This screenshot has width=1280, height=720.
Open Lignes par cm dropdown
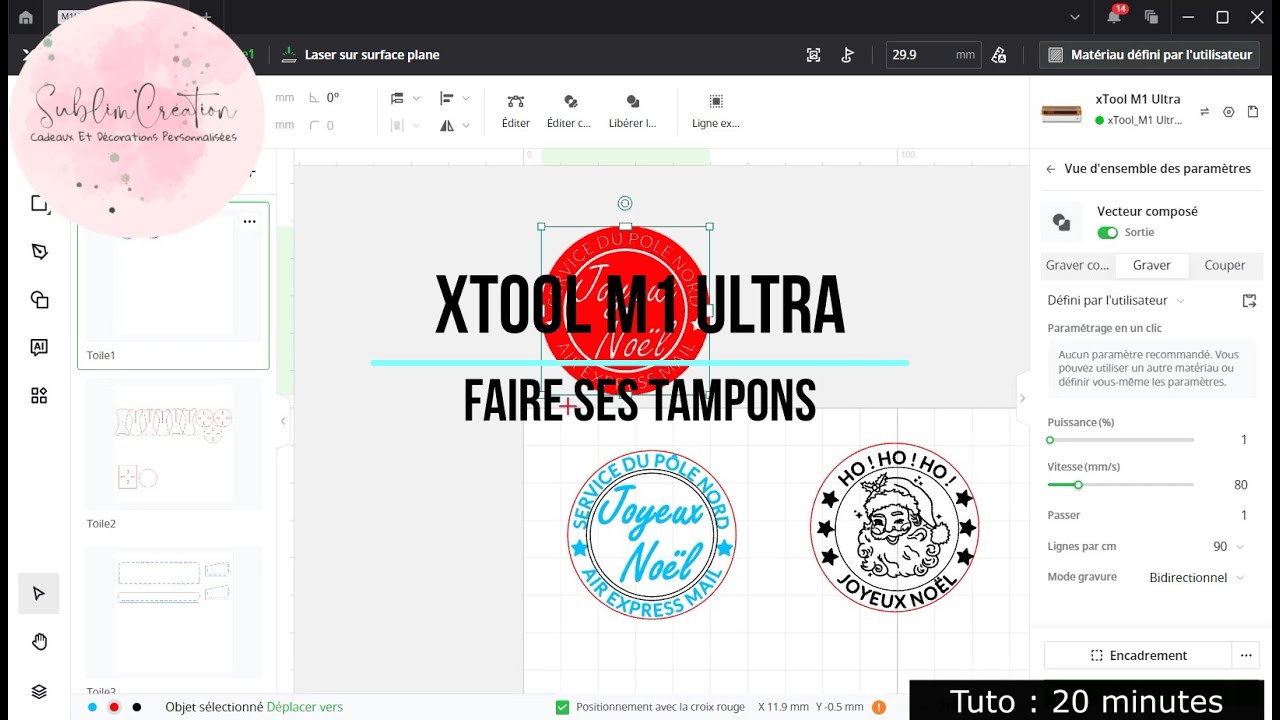point(1229,547)
